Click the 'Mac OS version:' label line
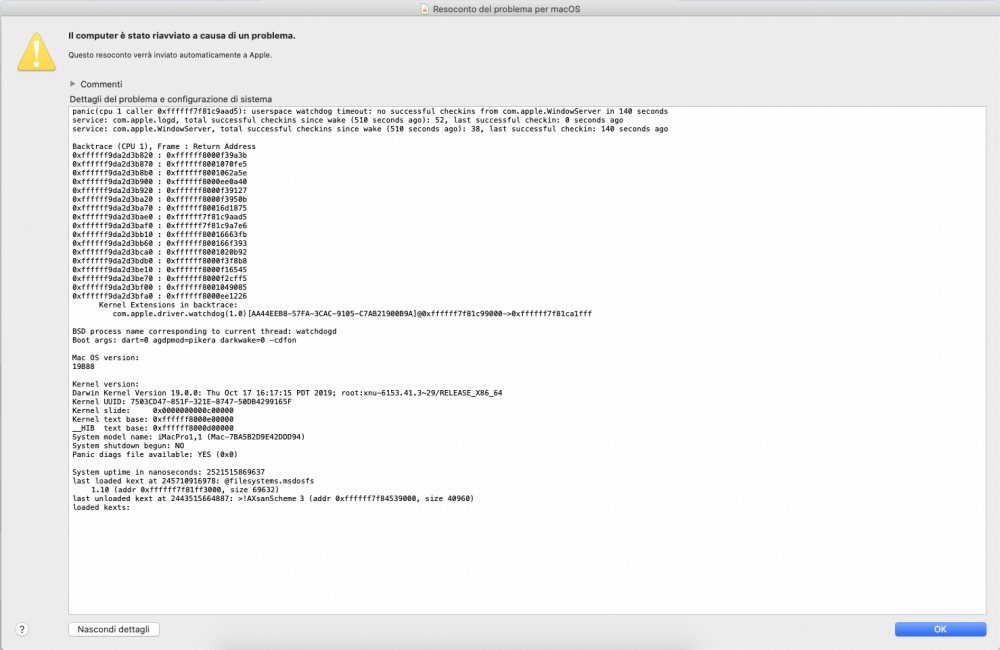Viewport: 1000px width, 650px height. tap(105, 358)
